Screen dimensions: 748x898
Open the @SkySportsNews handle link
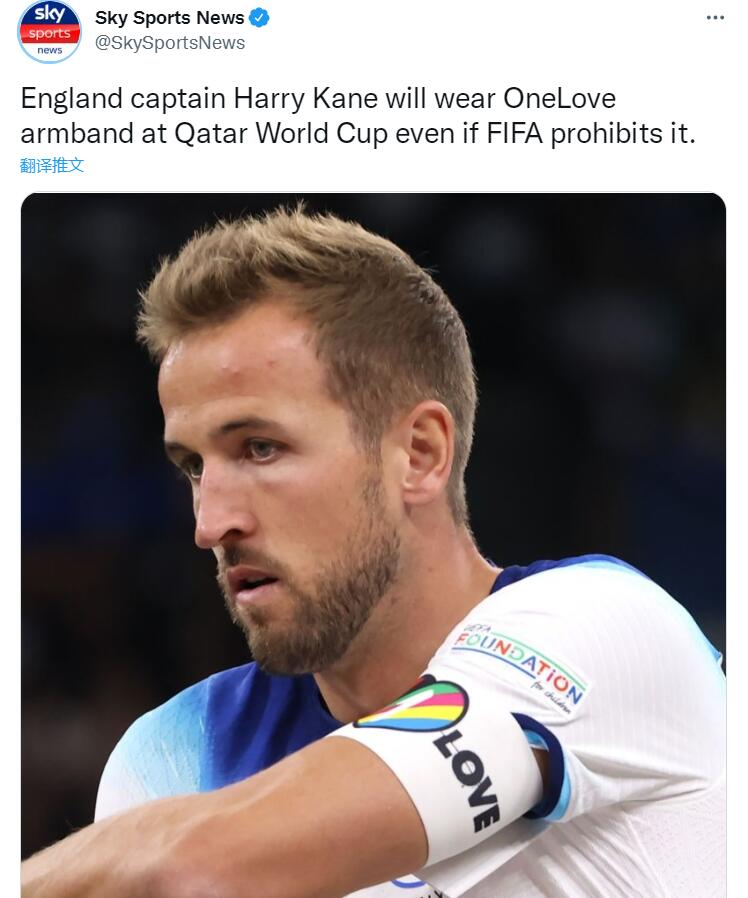pyautogui.click(x=170, y=43)
